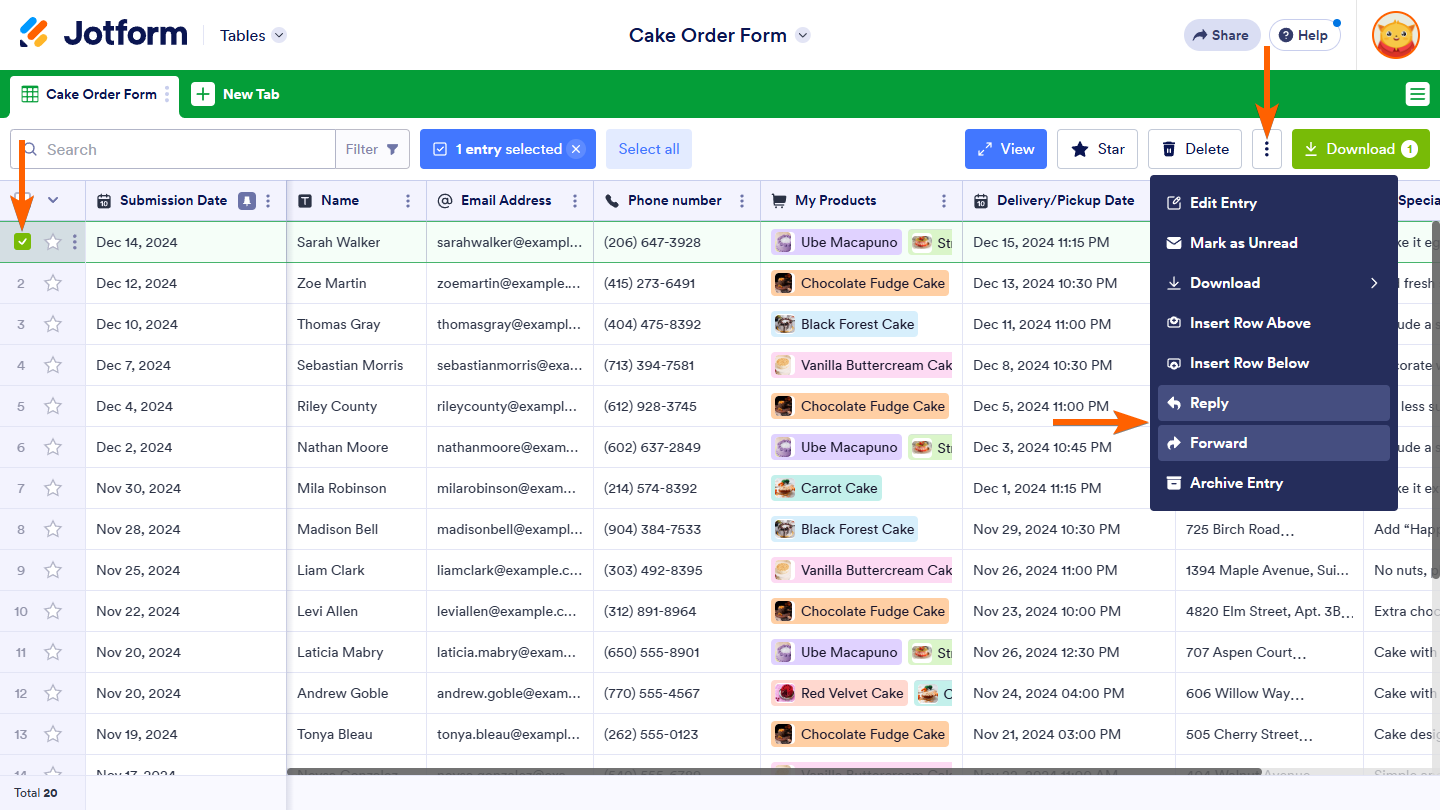This screenshot has height=810, width=1440.
Task: Choose Insert Row Above
Action: click(1274, 323)
